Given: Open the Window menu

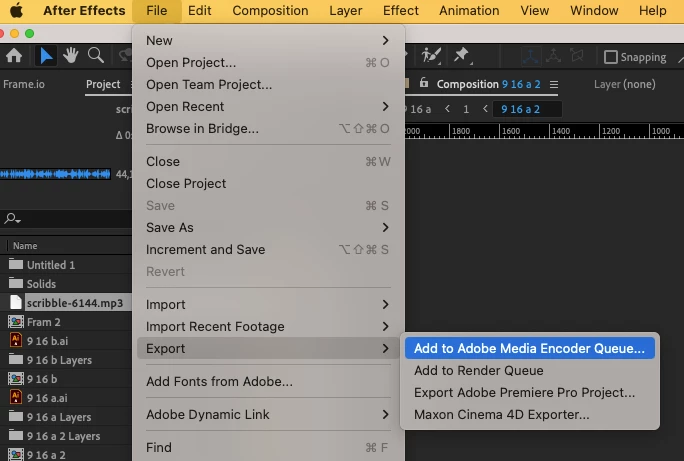Looking at the screenshot, I should point(594,10).
